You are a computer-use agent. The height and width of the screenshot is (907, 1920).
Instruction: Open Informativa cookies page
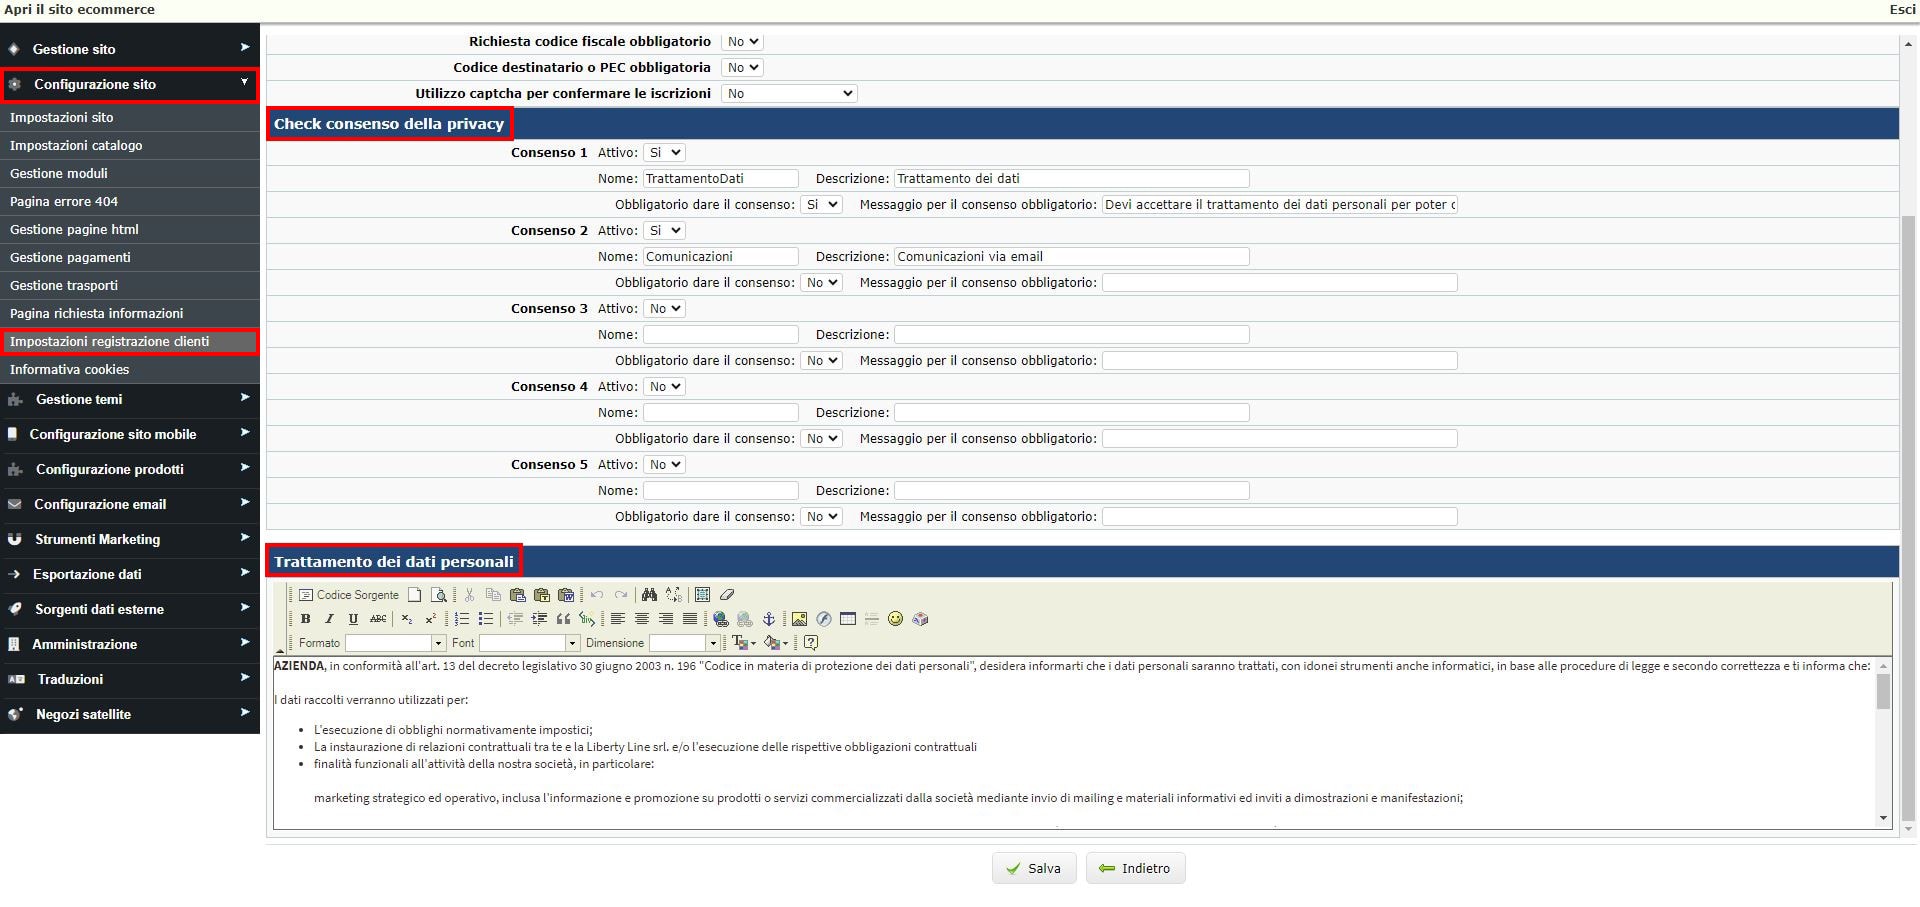130,369
